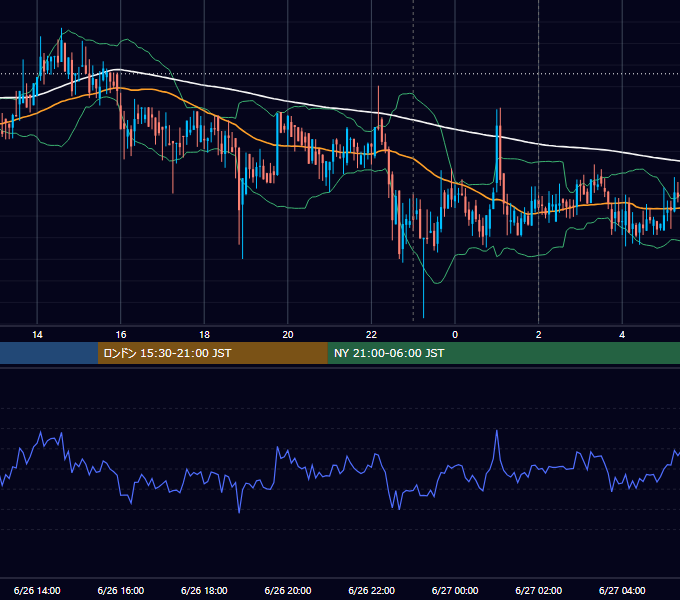The height and width of the screenshot is (600, 680).
Task: Select the 2 hour axis label
Action: tap(539, 335)
